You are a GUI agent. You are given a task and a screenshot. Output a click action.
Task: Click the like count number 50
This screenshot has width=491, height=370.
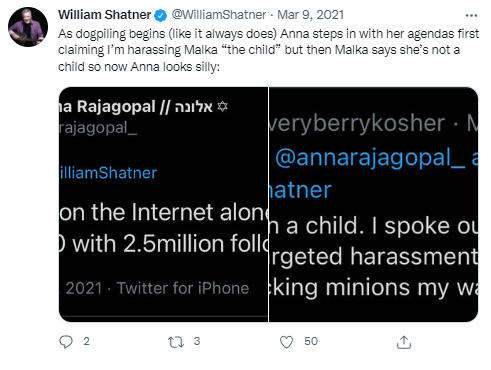(311, 341)
